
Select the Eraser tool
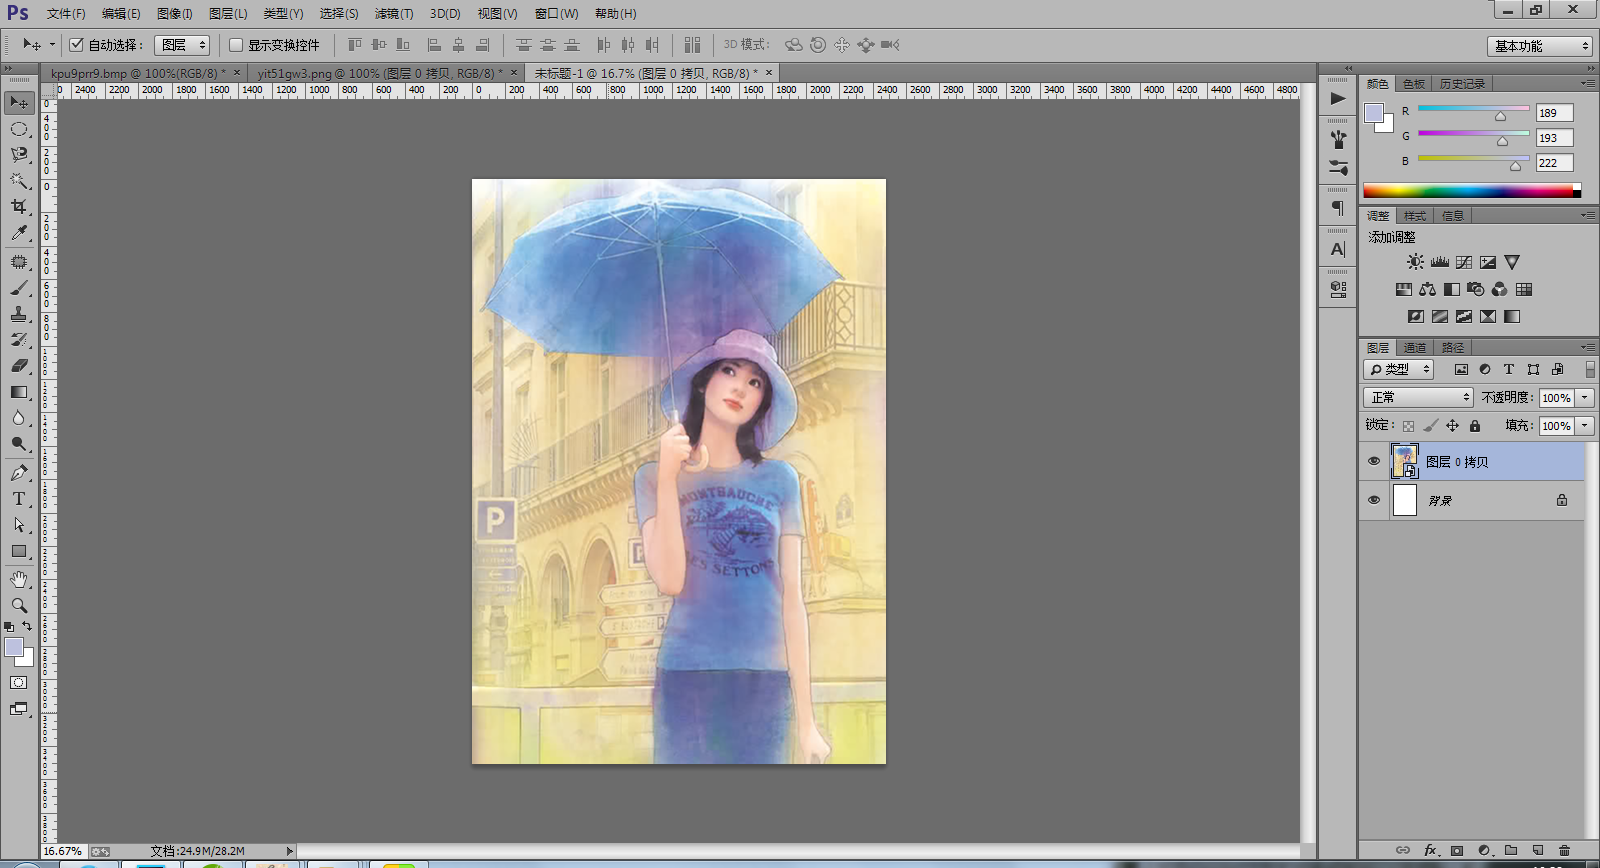19,366
